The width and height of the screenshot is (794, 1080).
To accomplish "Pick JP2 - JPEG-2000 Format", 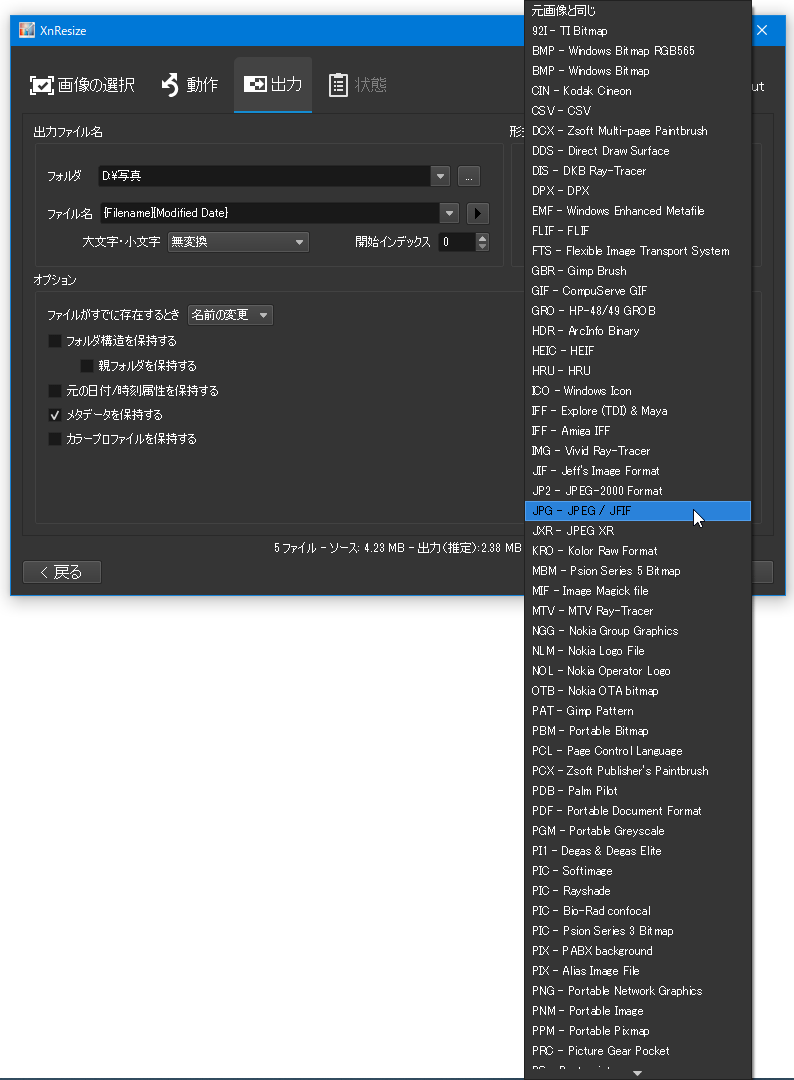I will coord(638,490).
